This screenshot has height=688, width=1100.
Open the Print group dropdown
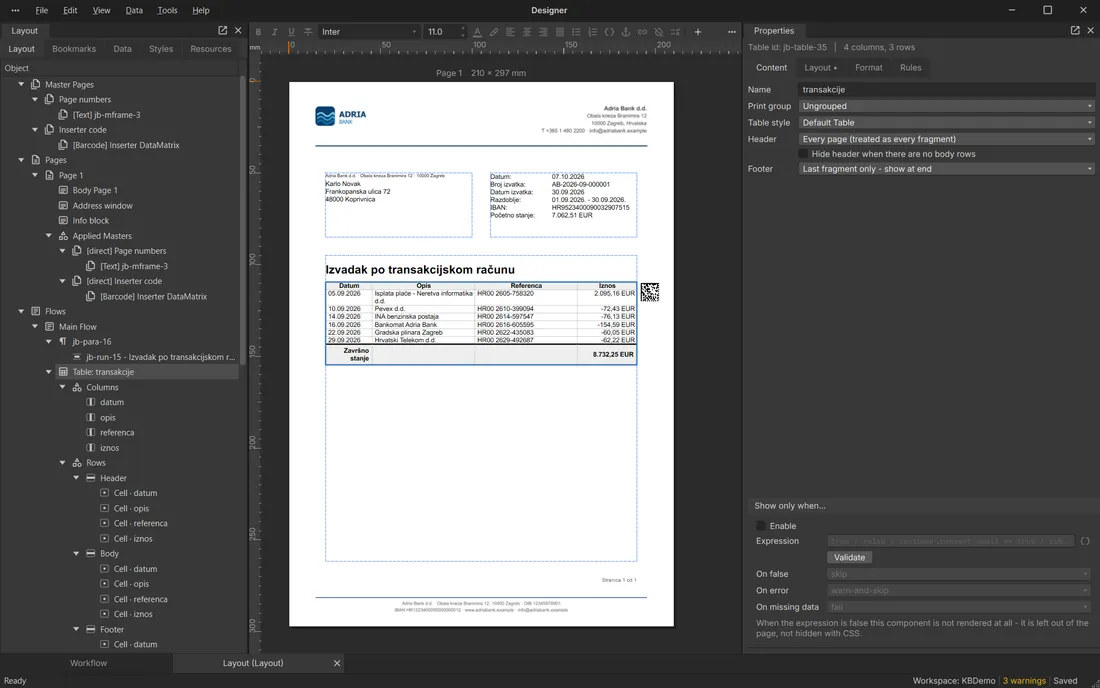coord(946,106)
